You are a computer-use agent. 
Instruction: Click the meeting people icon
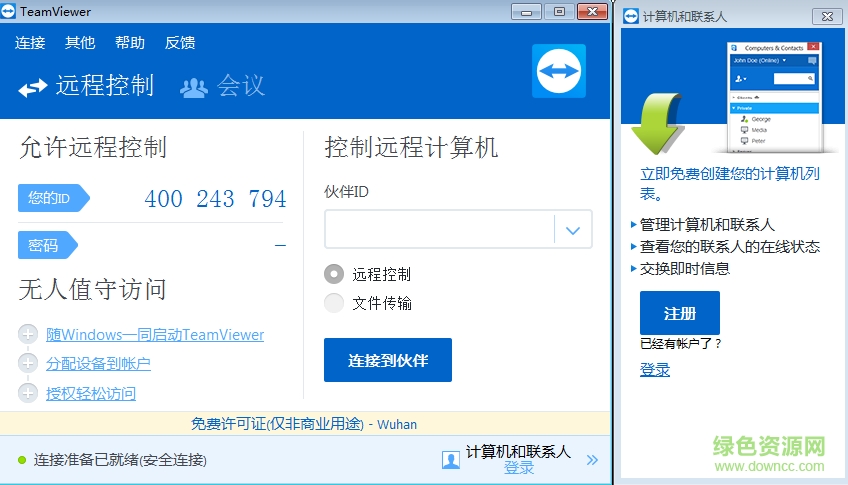pos(194,88)
